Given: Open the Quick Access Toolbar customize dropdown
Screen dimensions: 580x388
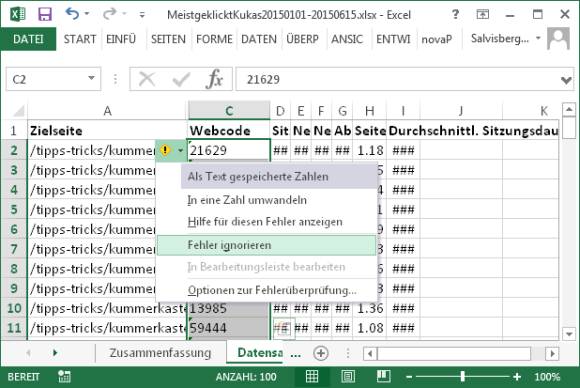Looking at the screenshot, I should click(142, 15).
